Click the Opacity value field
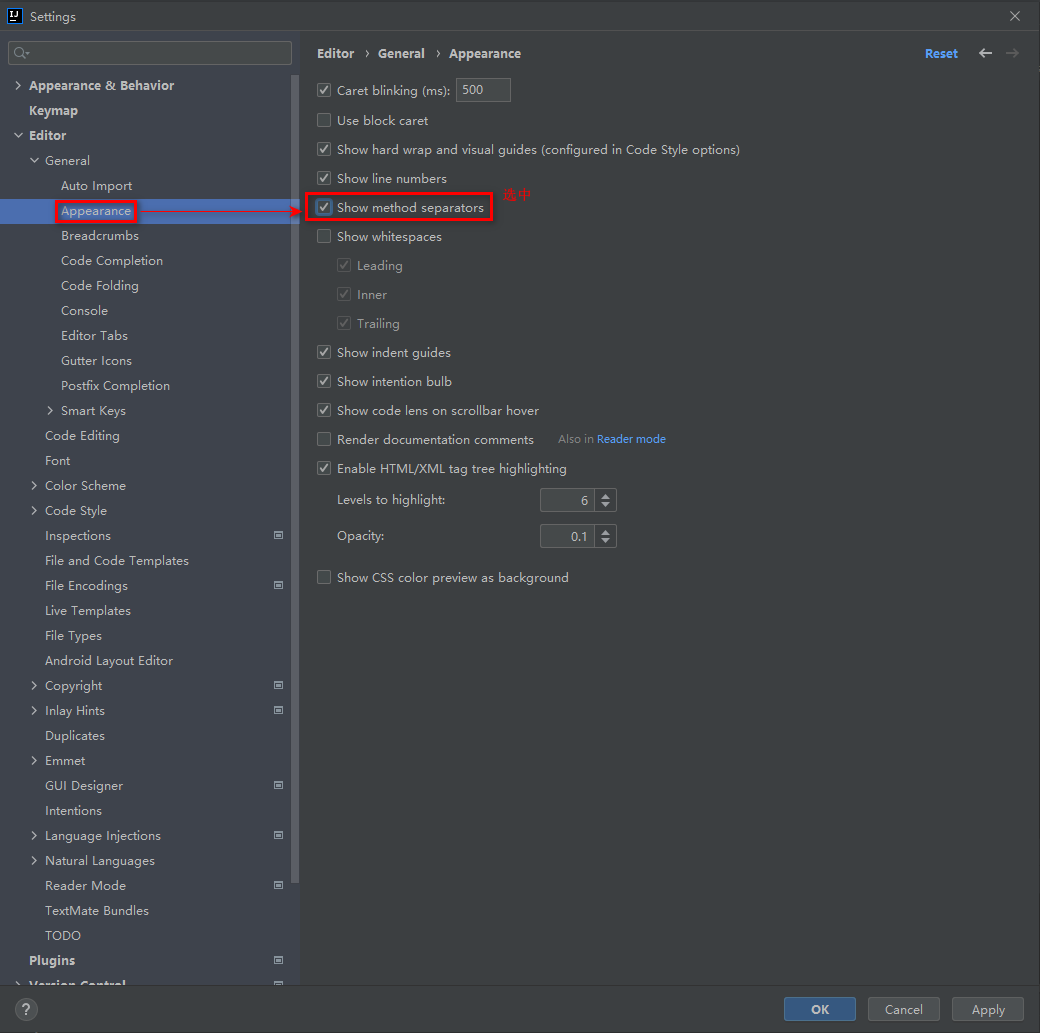The image size is (1040, 1033). coord(567,536)
